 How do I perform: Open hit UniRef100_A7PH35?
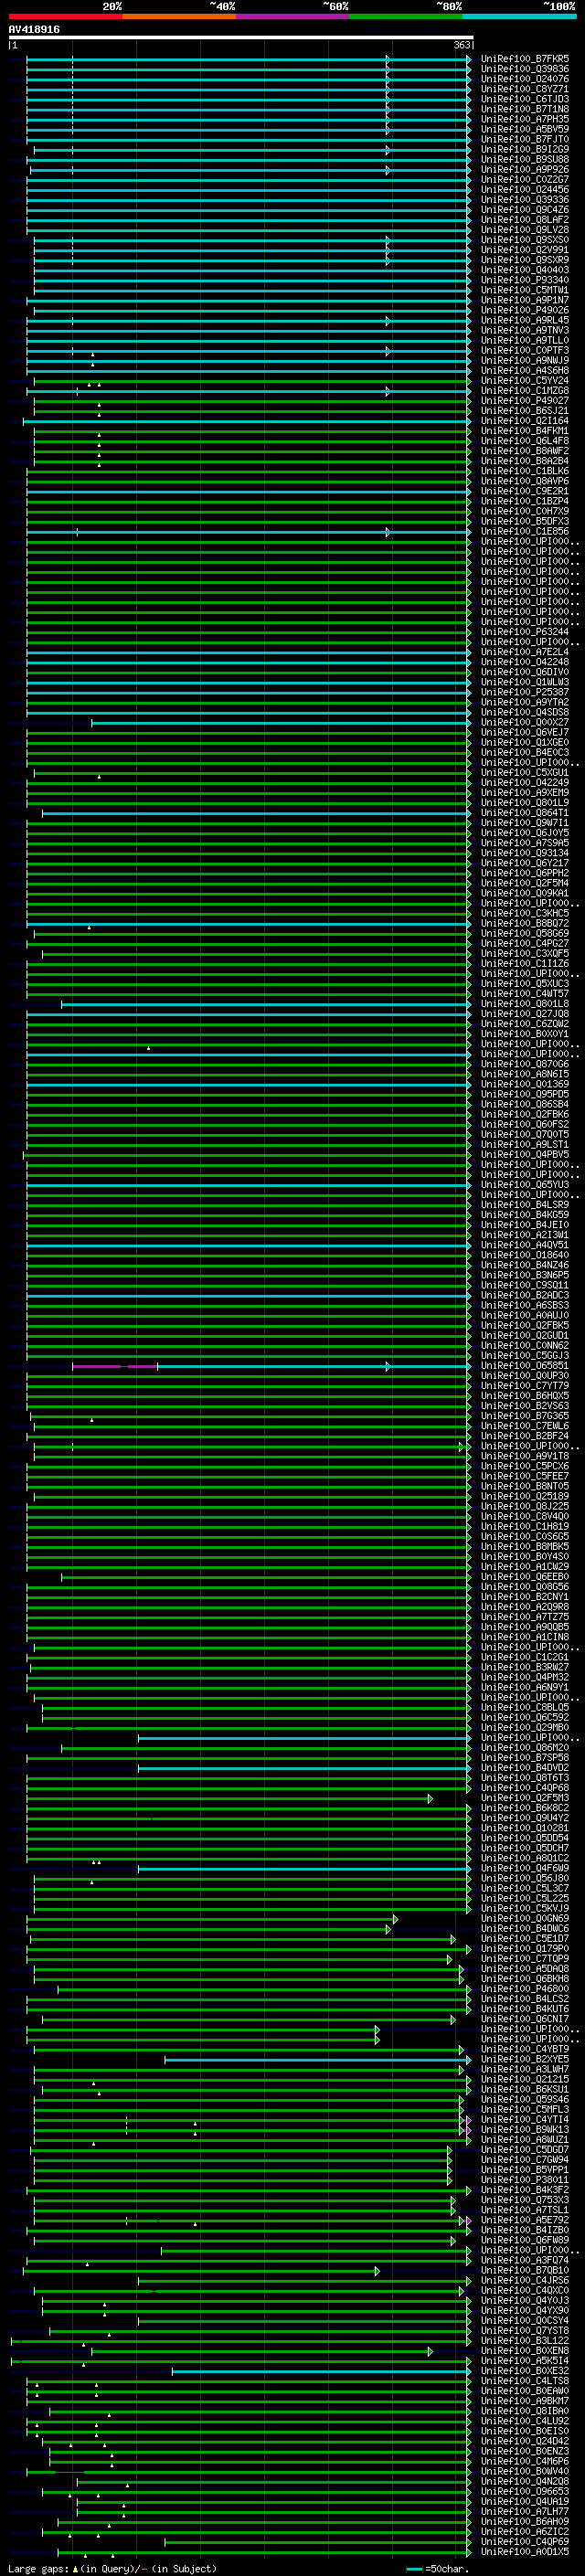[525, 119]
